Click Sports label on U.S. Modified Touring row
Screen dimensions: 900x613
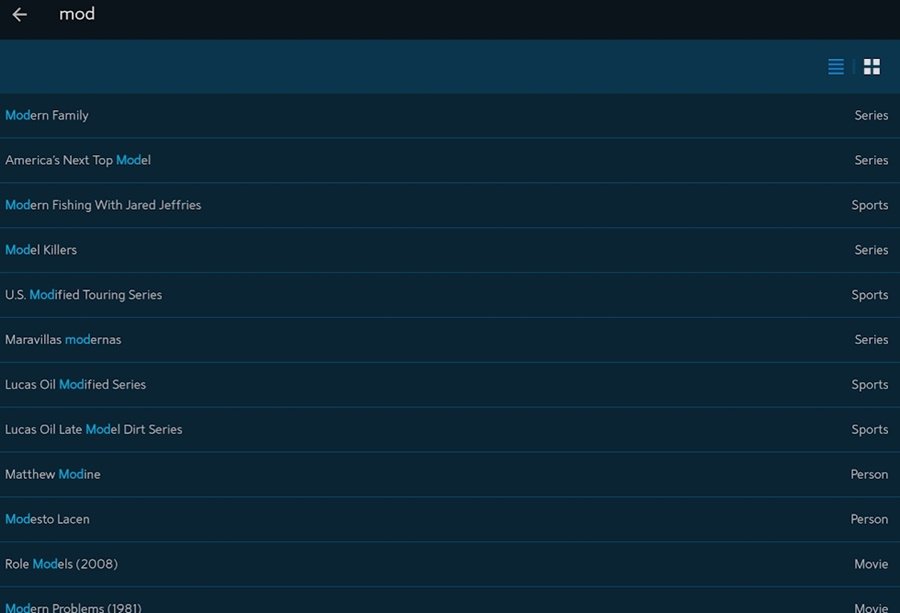click(x=870, y=295)
